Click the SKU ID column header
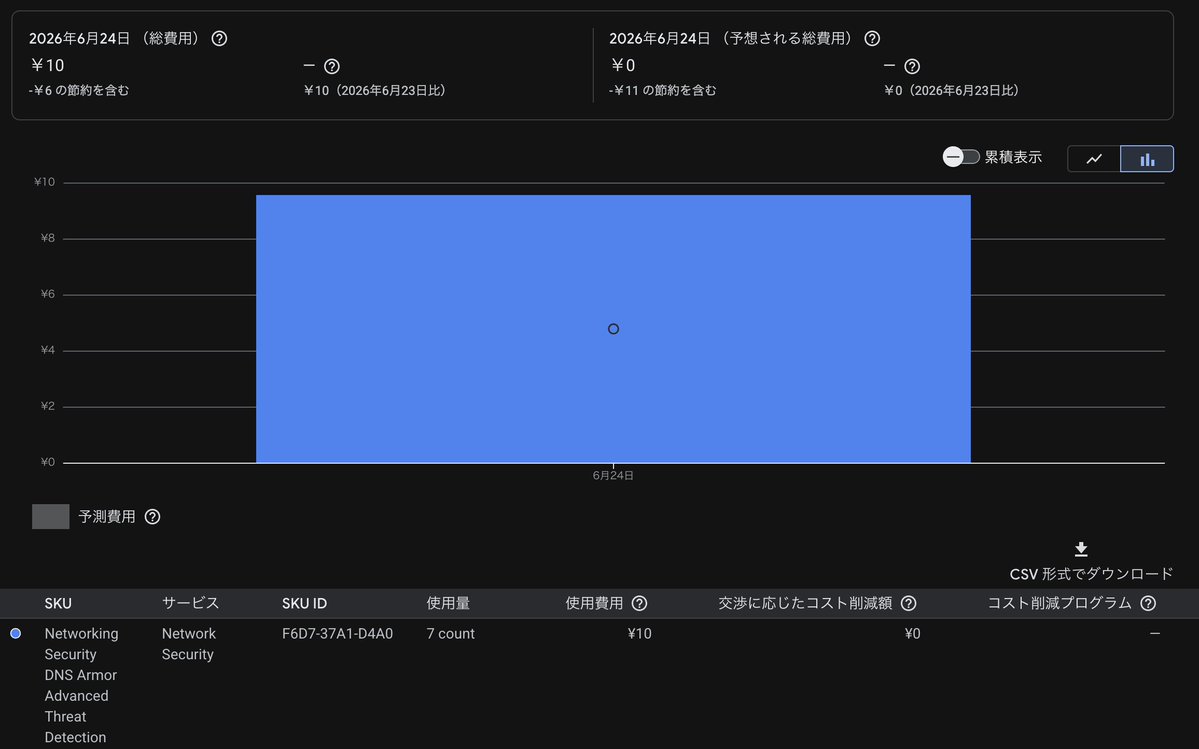The image size is (1199, 749). click(x=304, y=603)
